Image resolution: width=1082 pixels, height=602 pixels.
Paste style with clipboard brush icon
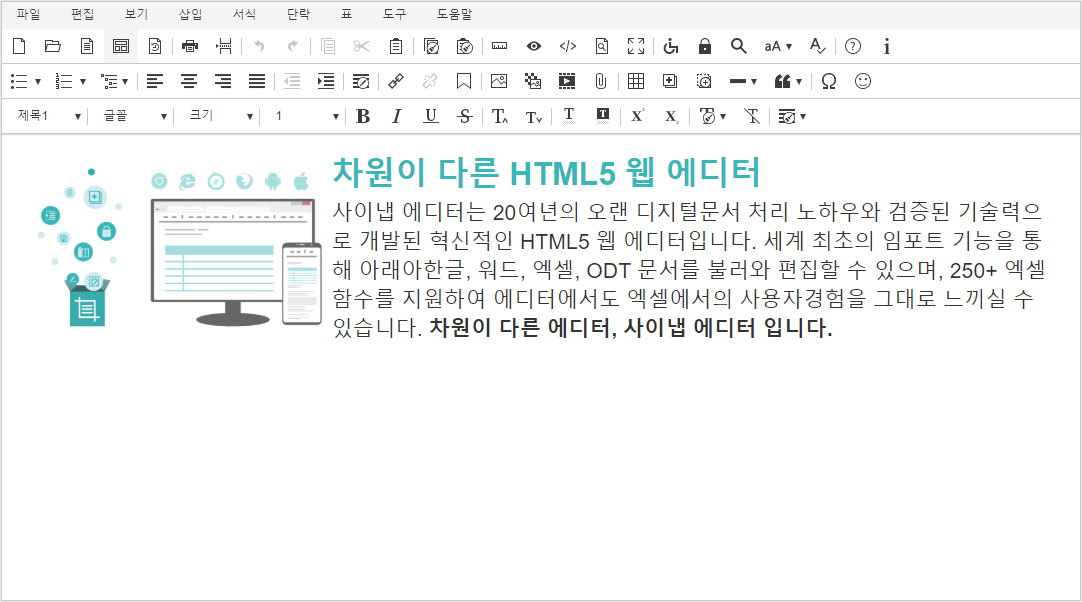click(x=465, y=46)
